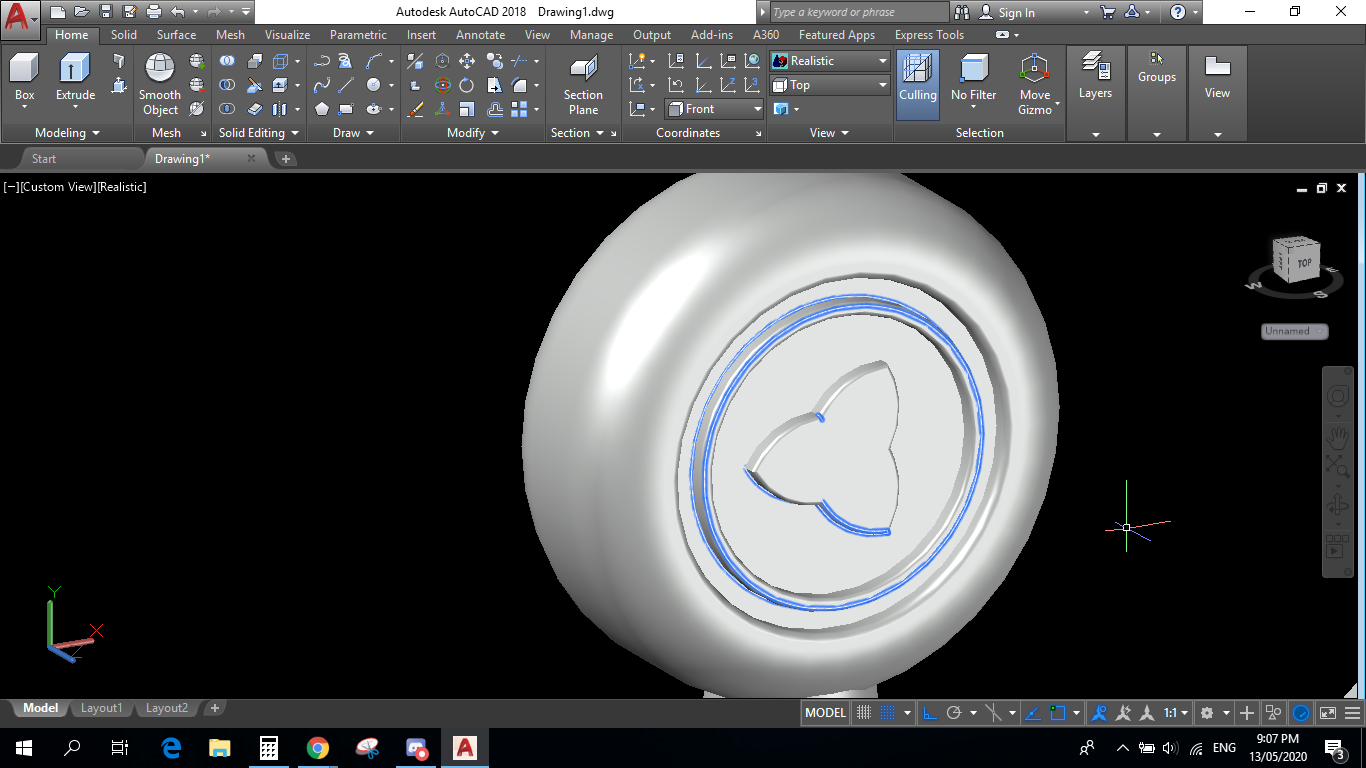
Task: Switch to the Layout1 tab
Action: pos(101,708)
